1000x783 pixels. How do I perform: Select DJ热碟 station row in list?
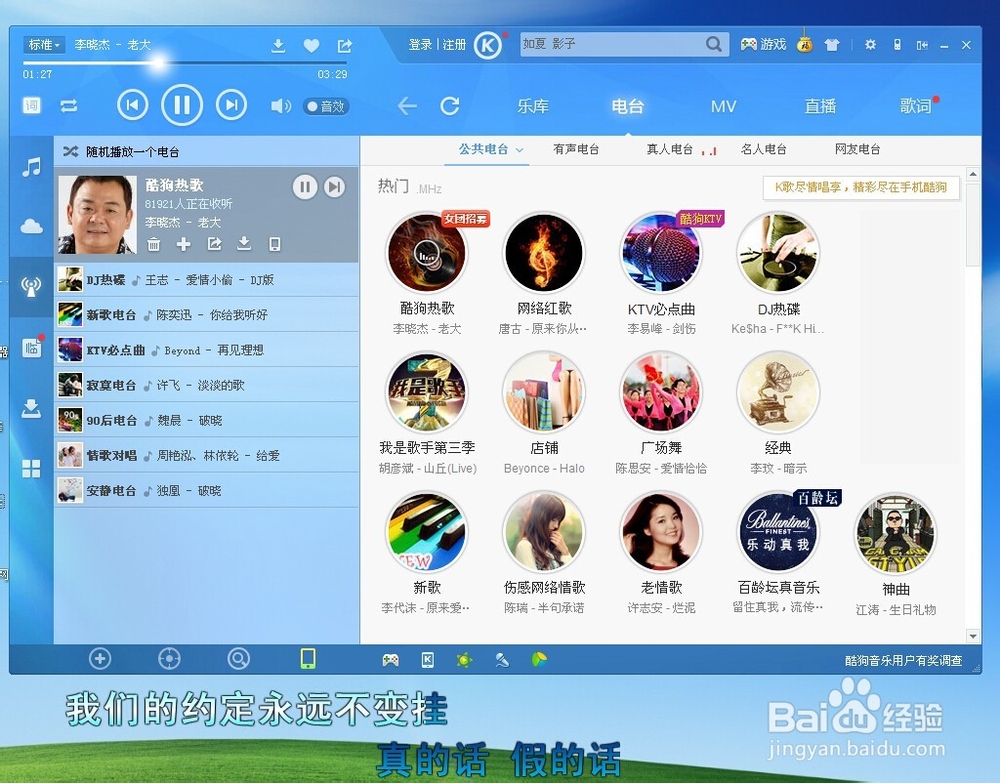click(207, 279)
